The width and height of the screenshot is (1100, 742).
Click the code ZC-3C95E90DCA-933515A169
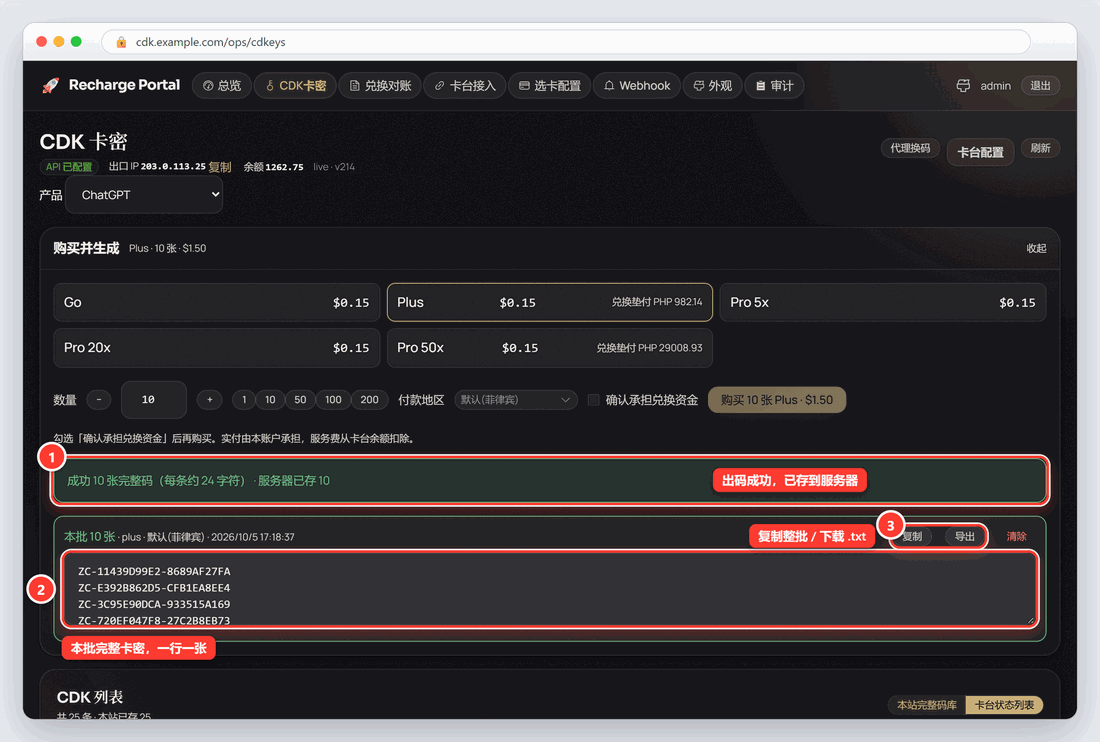click(154, 604)
